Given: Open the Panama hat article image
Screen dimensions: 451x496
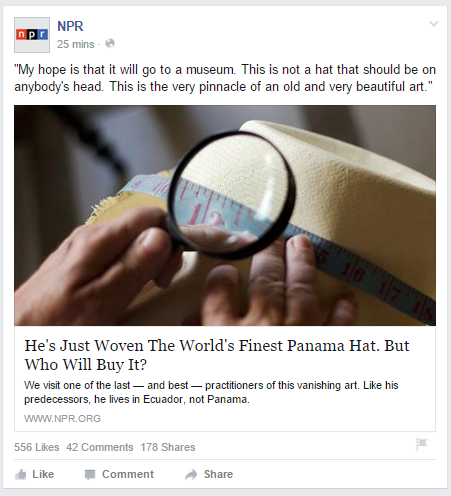Looking at the screenshot, I should (x=225, y=215).
